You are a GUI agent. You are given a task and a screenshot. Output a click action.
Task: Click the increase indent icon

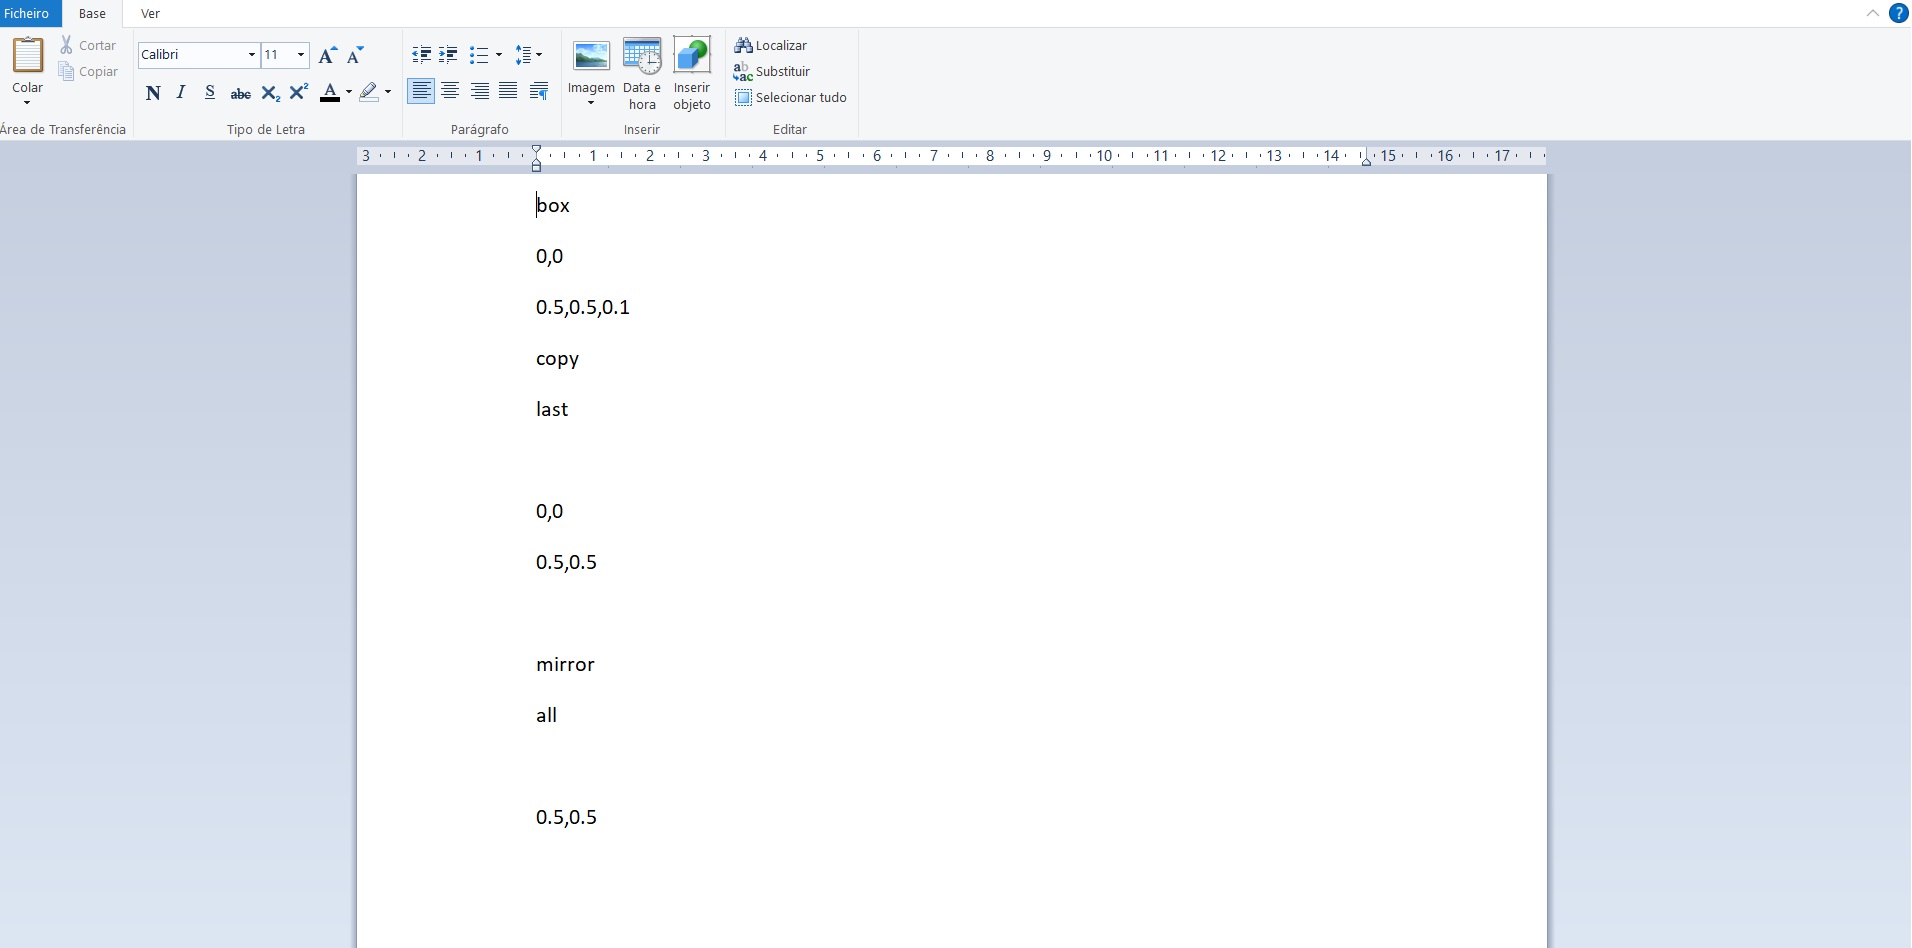(x=449, y=55)
